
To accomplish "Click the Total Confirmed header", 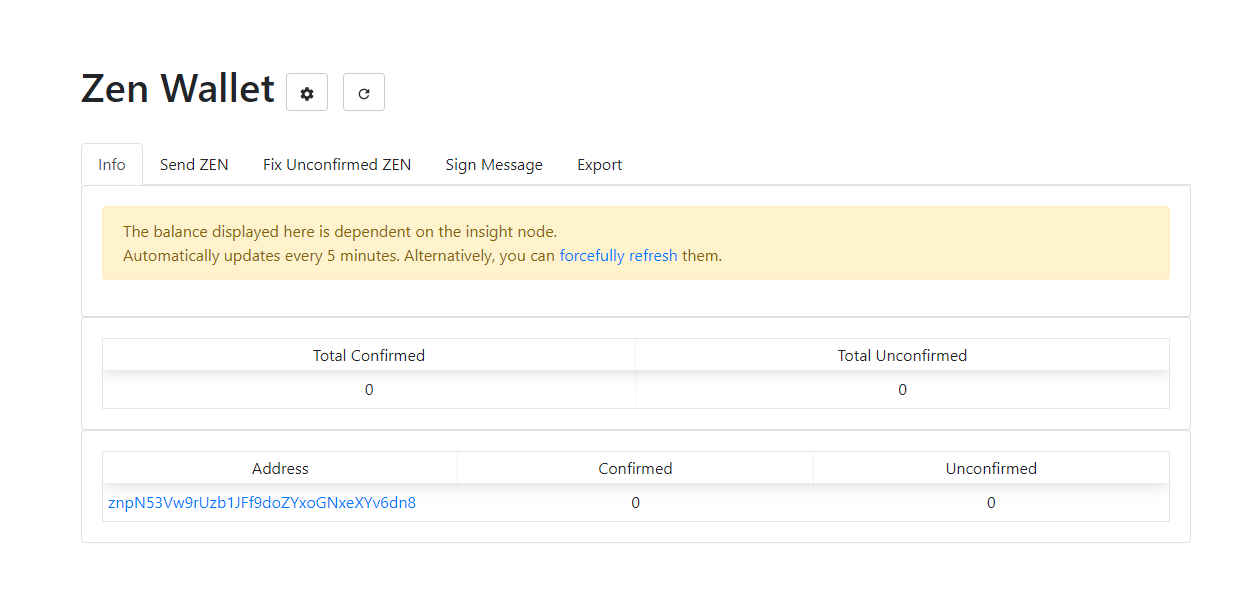I will [369, 356].
